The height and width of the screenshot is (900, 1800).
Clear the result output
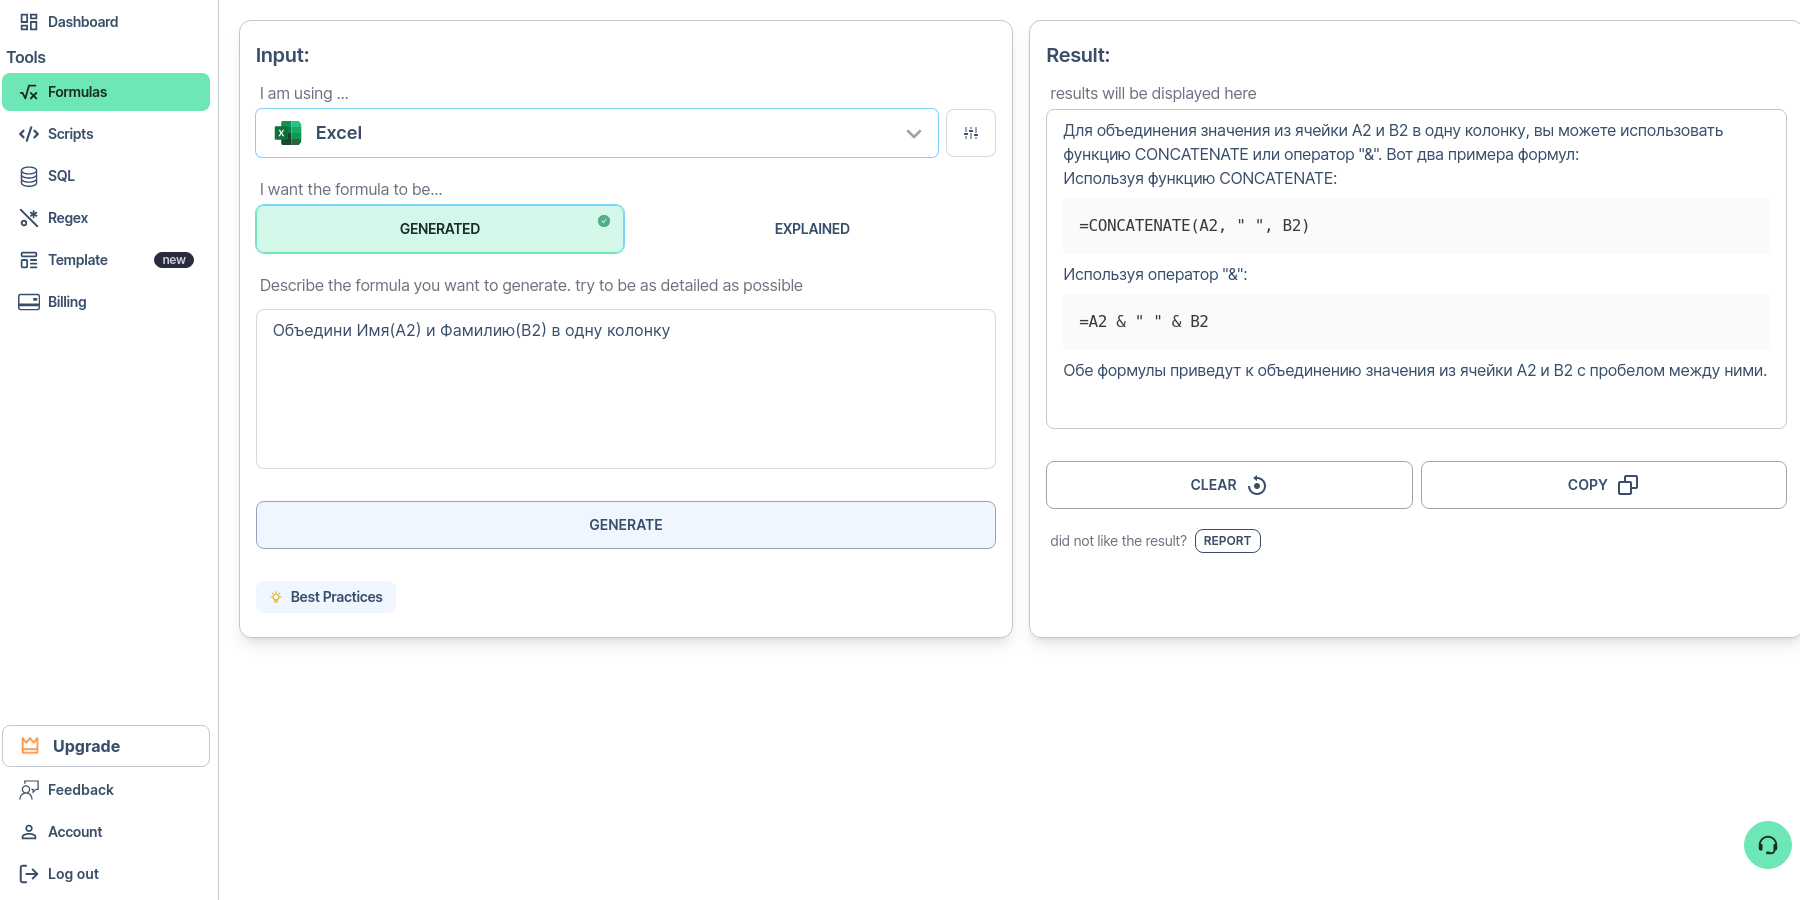pos(1228,485)
